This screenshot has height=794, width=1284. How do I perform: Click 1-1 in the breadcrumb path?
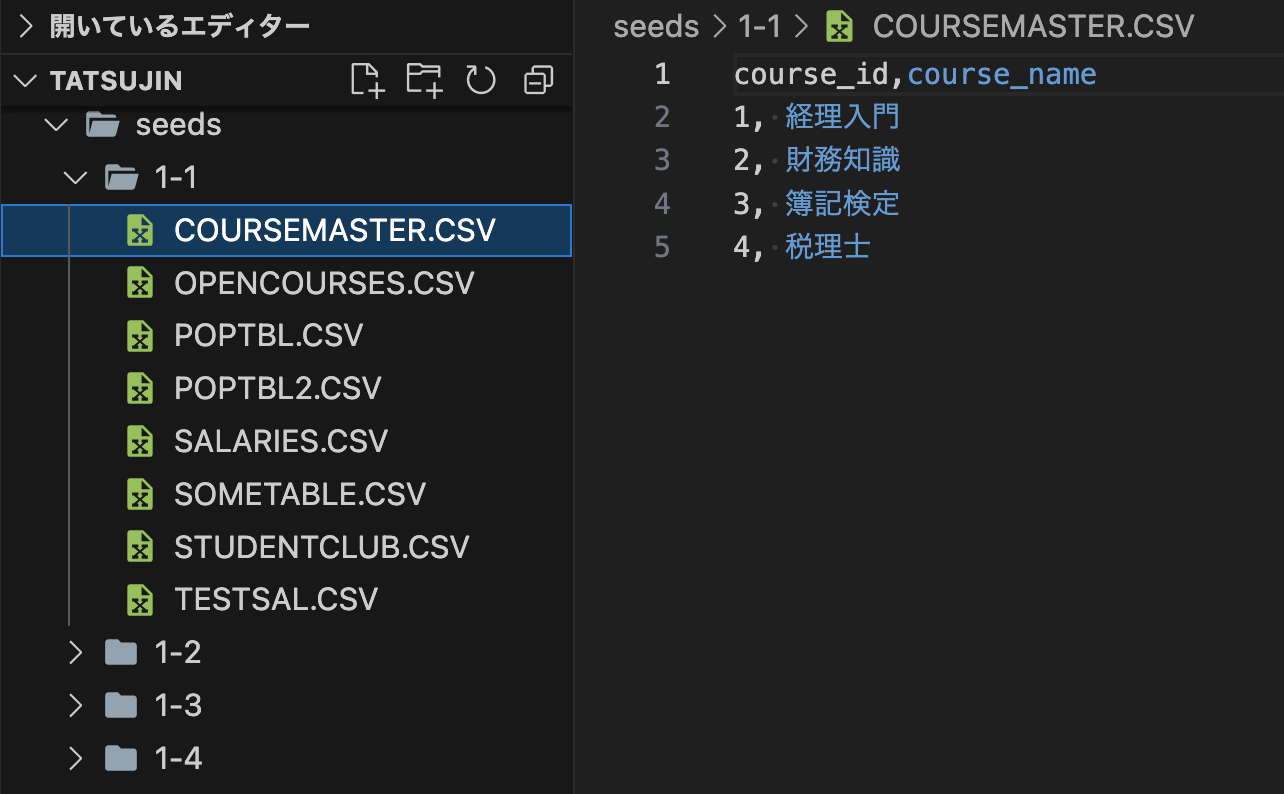tap(759, 26)
